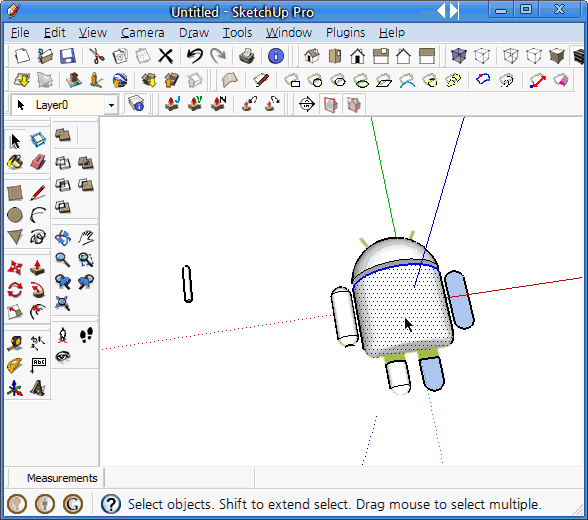Select the 3D Text tool
The width and height of the screenshot is (588, 520).
(x=38, y=388)
